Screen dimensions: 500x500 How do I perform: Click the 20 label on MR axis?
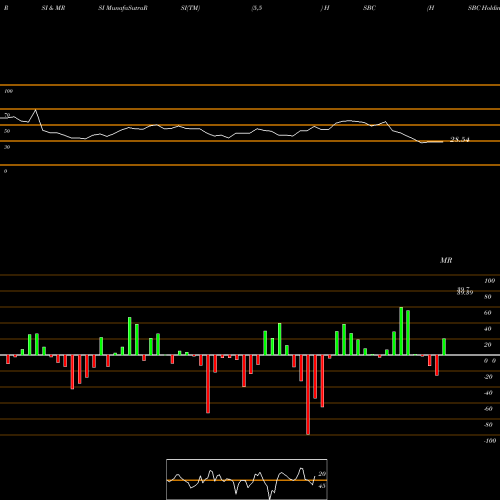tap(487, 345)
